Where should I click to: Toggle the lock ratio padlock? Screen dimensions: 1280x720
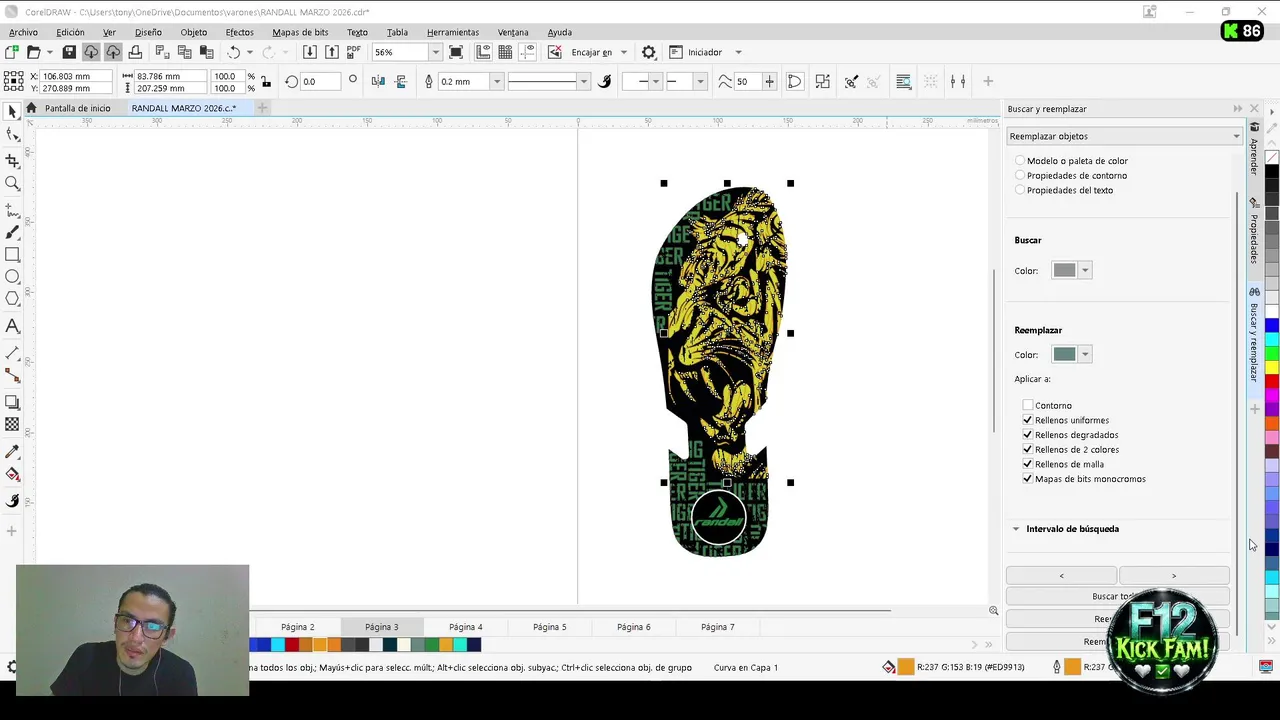click(268, 82)
